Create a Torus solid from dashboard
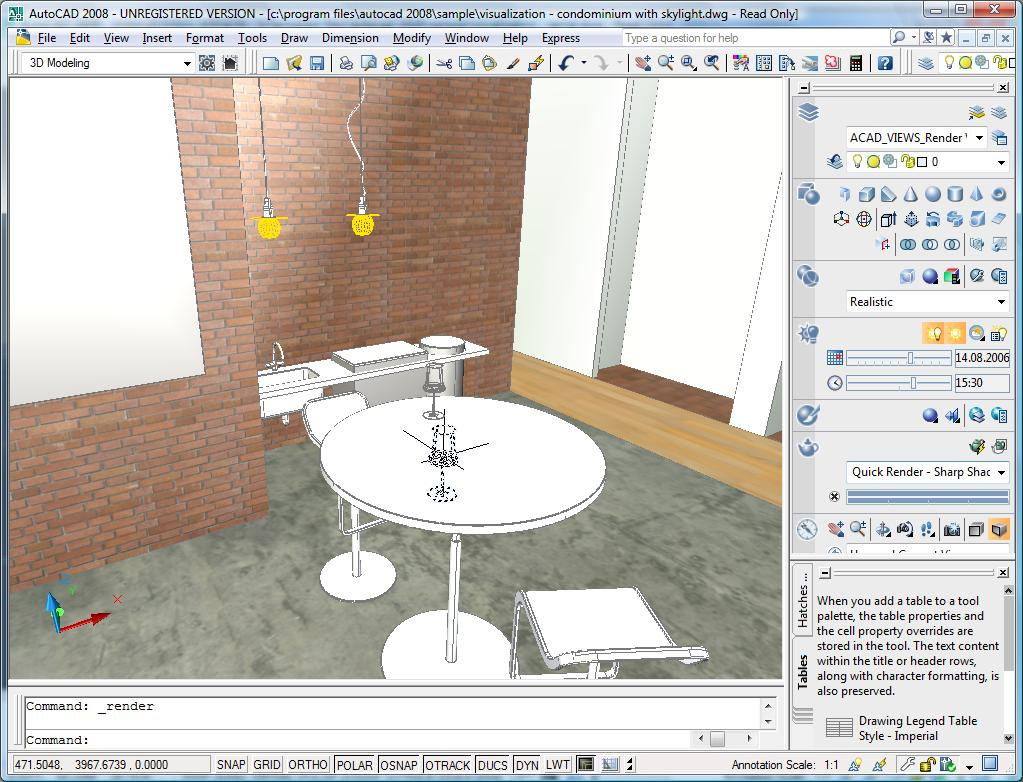This screenshot has width=1023, height=782. pos(998,194)
